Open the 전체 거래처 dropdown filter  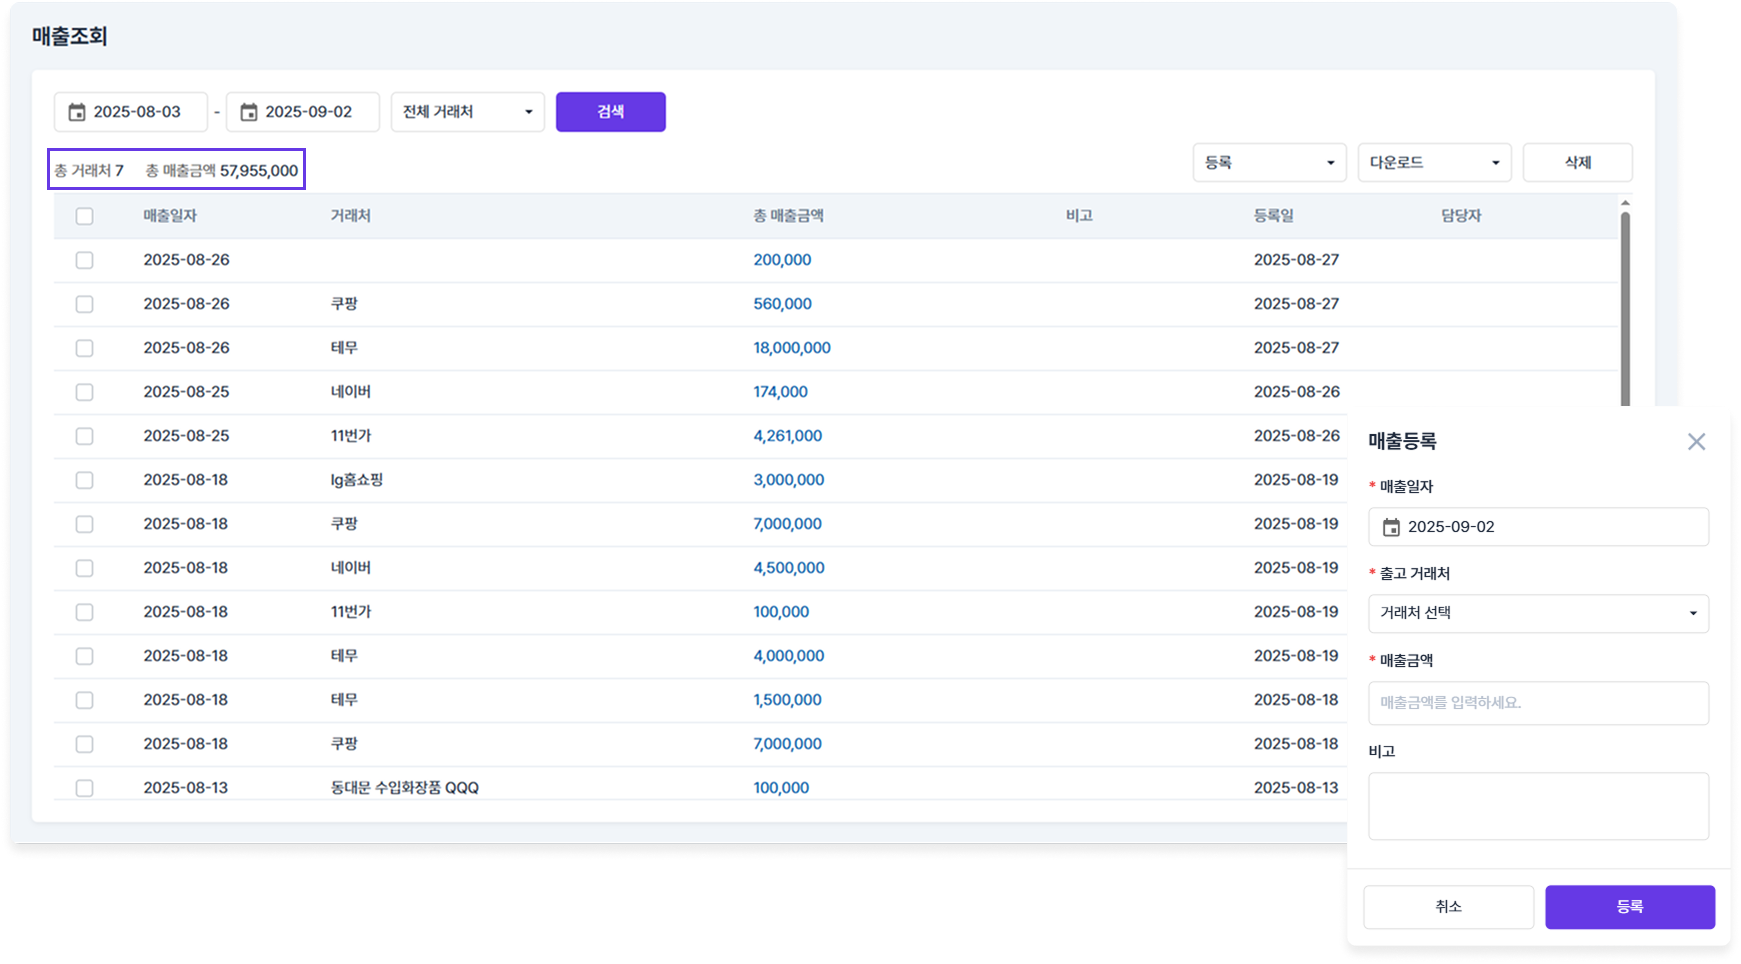click(467, 112)
